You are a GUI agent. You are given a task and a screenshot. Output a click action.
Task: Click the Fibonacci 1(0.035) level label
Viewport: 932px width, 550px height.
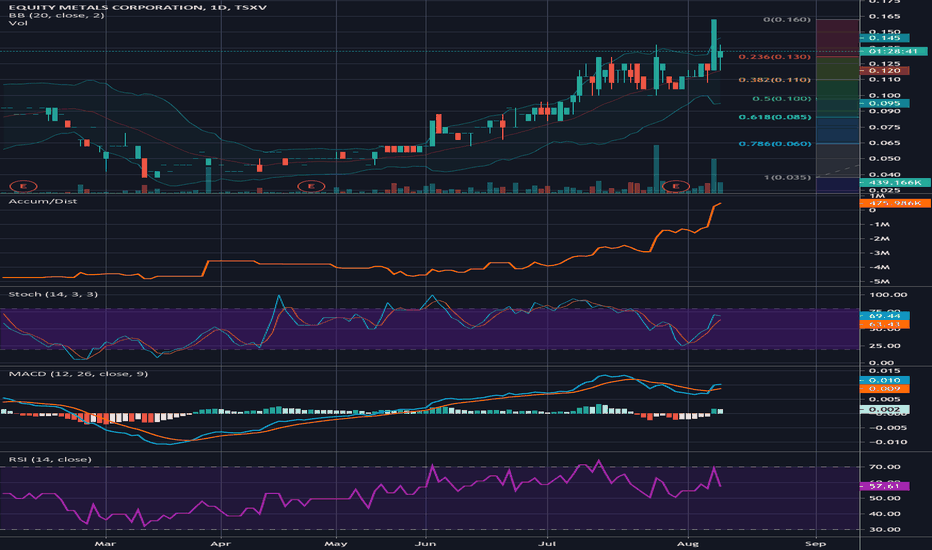pyautogui.click(x=787, y=177)
